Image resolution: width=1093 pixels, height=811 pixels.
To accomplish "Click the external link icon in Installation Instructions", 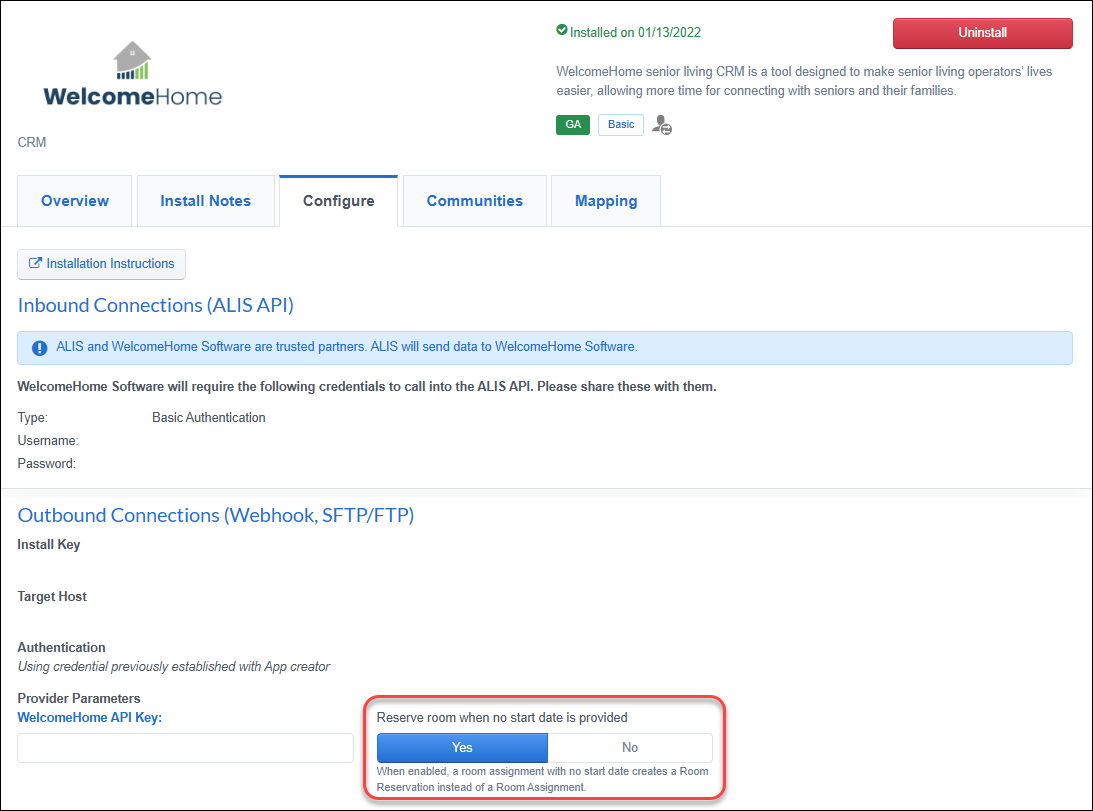I will pyautogui.click(x=35, y=263).
